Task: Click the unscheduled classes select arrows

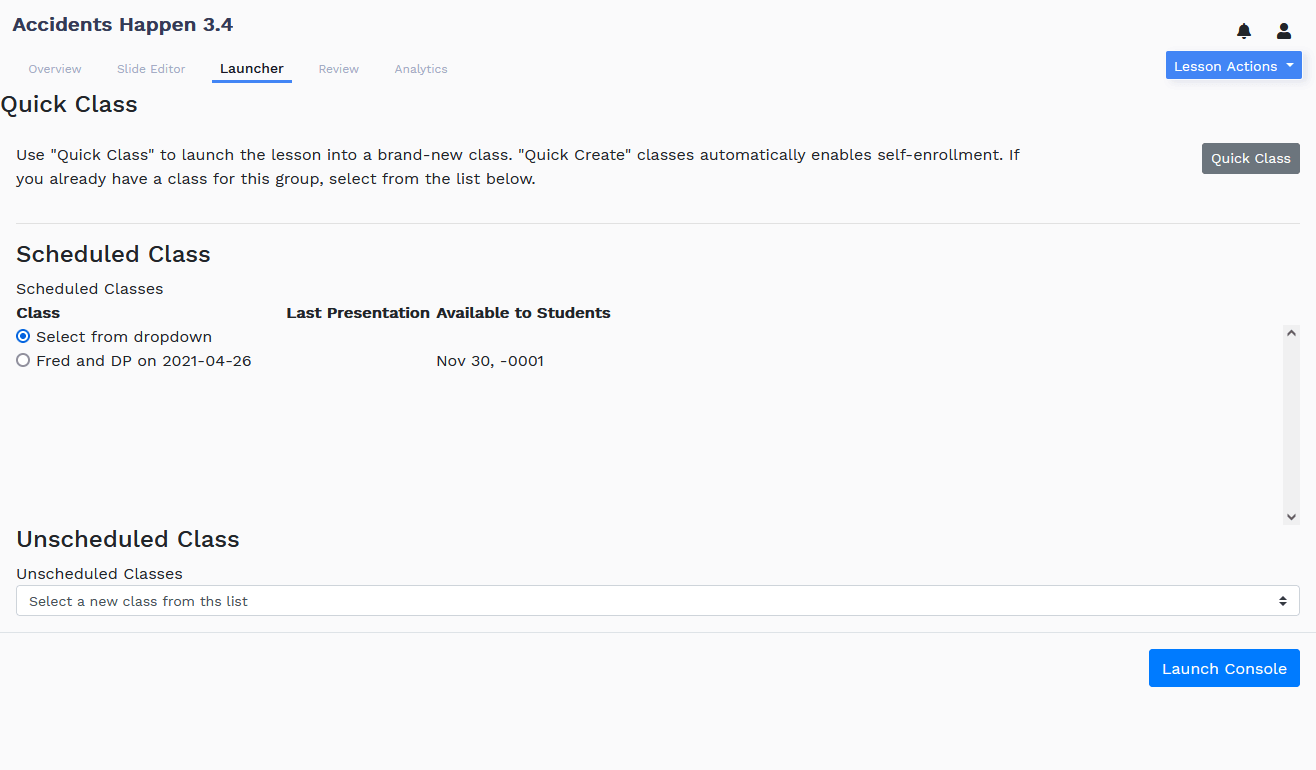Action: (1283, 601)
